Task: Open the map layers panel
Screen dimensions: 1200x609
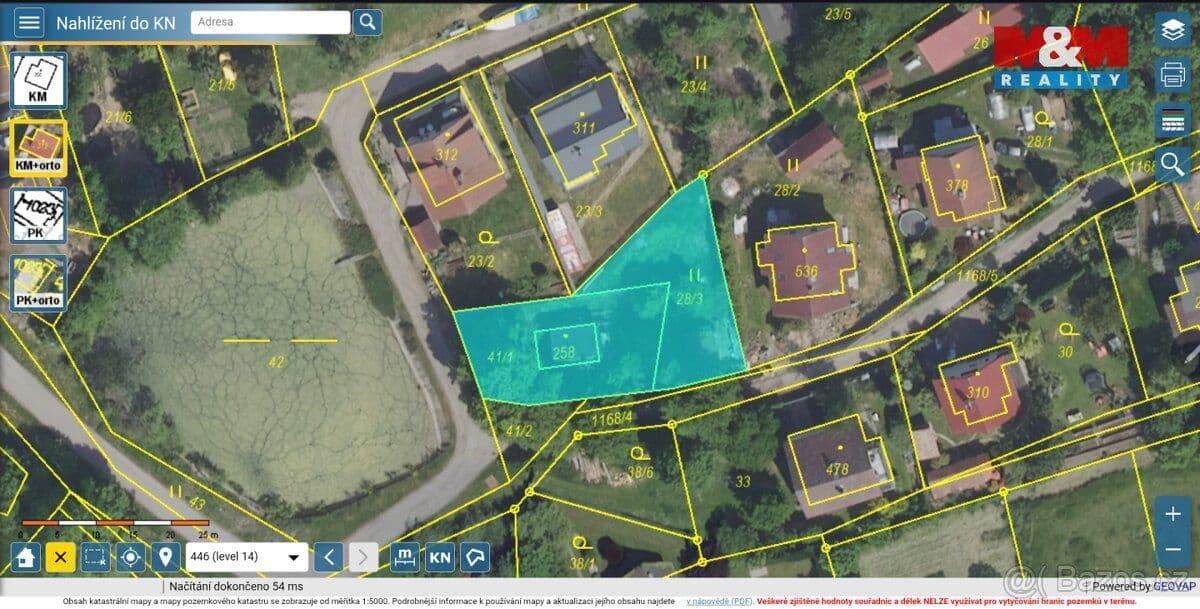Action: pos(1172,28)
